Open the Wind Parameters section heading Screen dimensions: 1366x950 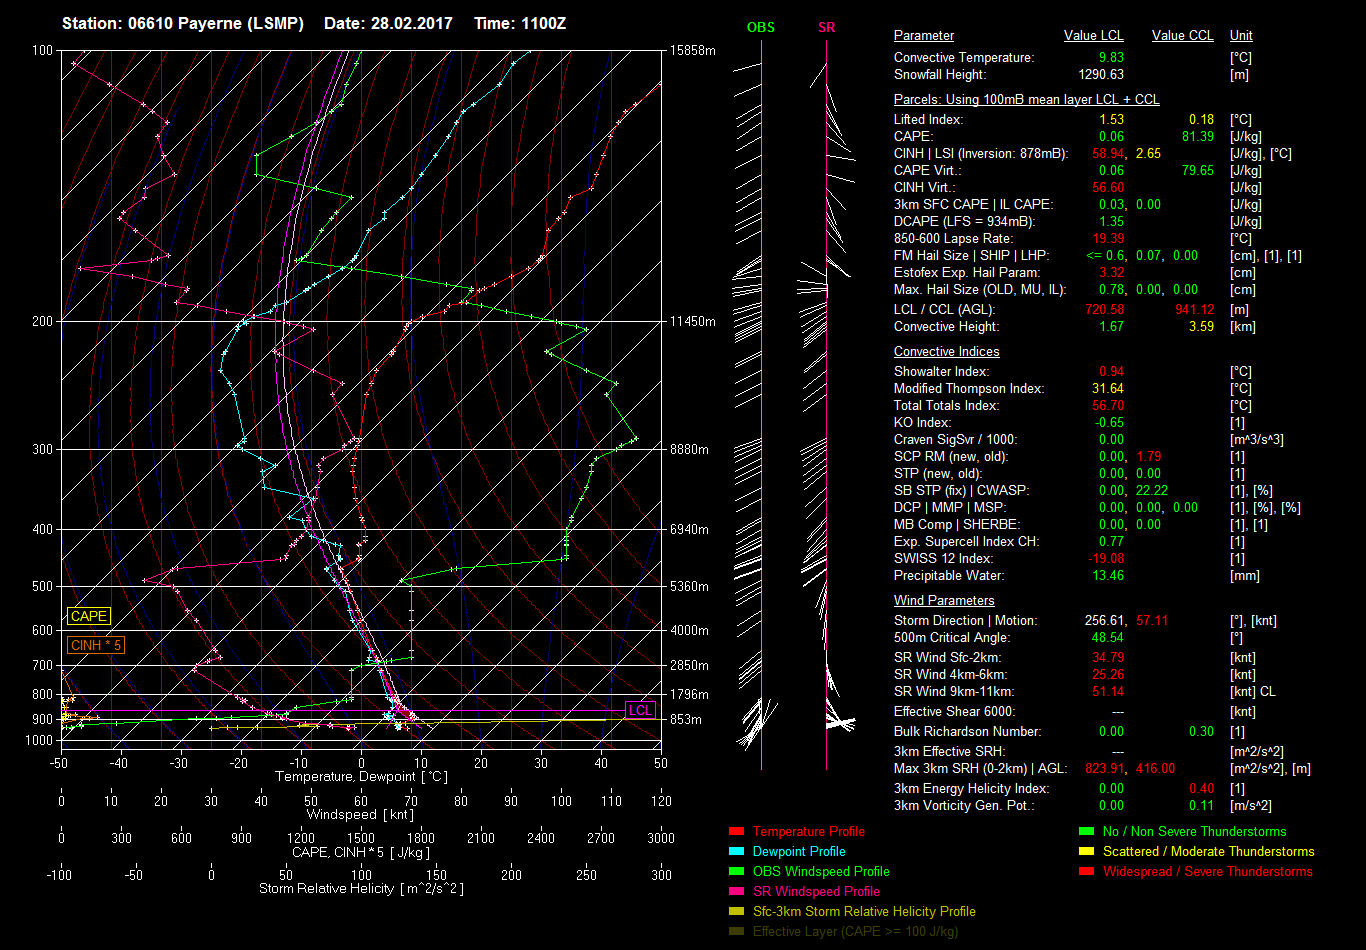click(x=943, y=601)
